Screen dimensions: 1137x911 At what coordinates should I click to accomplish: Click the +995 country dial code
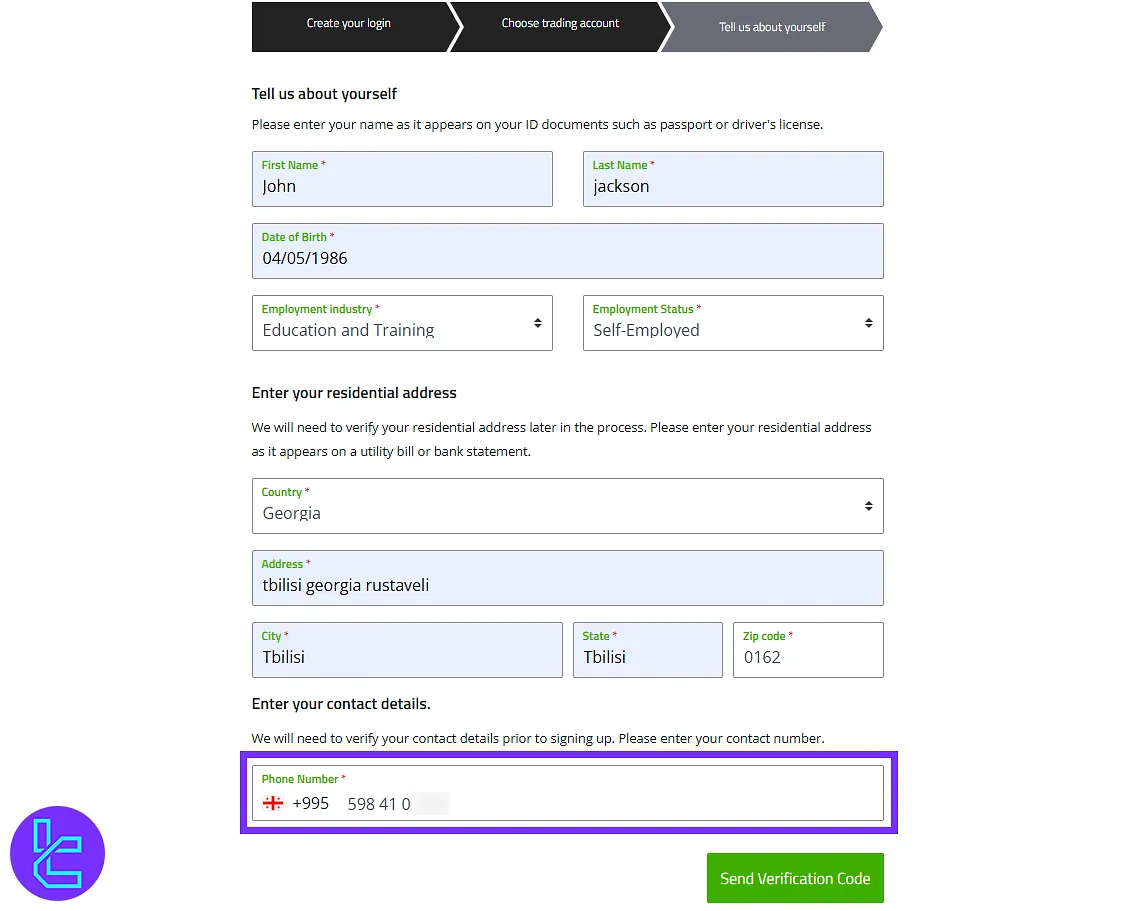(310, 804)
